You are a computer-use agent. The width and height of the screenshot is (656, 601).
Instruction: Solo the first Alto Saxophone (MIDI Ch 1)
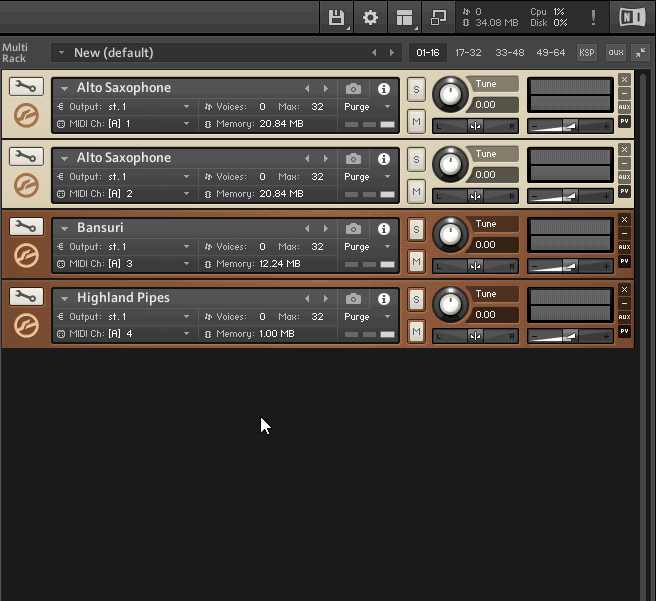pos(416,90)
